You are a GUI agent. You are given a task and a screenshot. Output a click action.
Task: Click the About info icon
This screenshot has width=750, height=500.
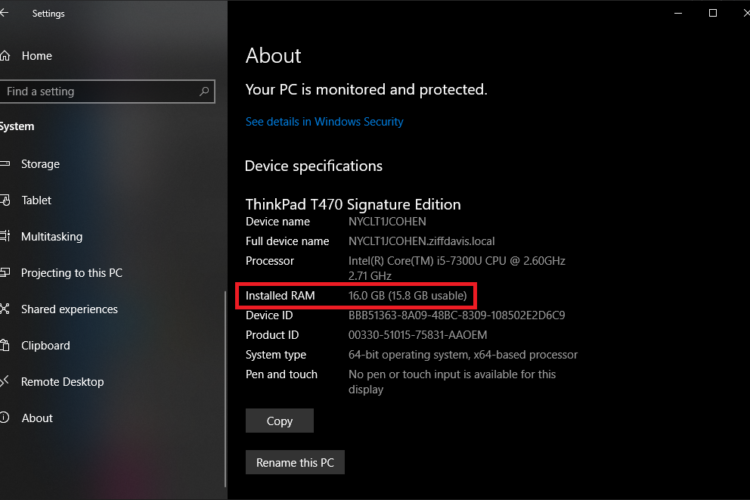tap(4, 418)
